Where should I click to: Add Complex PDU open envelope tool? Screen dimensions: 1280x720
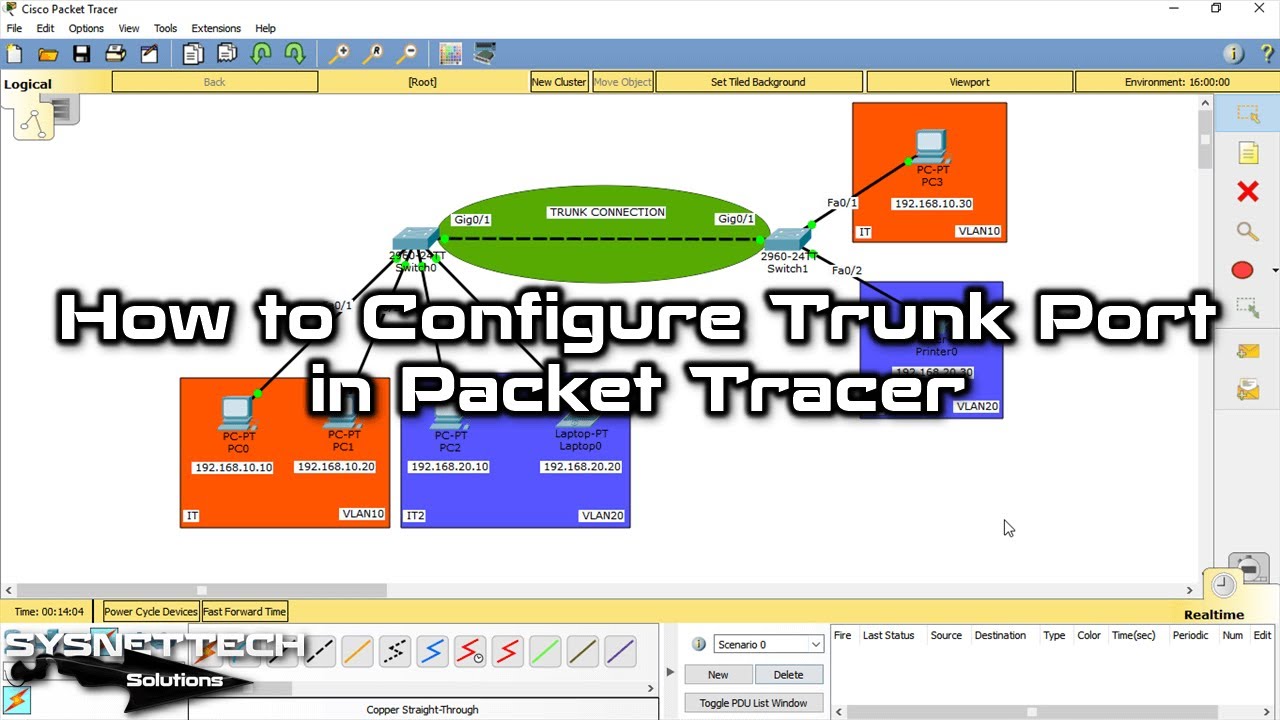[x=1247, y=390]
